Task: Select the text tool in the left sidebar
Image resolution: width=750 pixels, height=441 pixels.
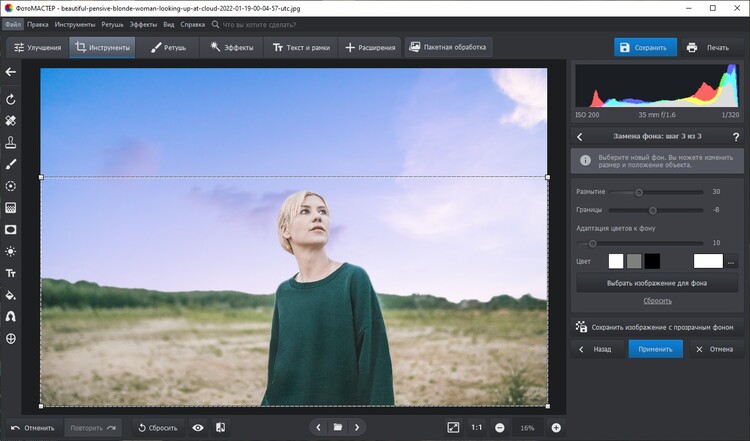Action: pyautogui.click(x=11, y=273)
